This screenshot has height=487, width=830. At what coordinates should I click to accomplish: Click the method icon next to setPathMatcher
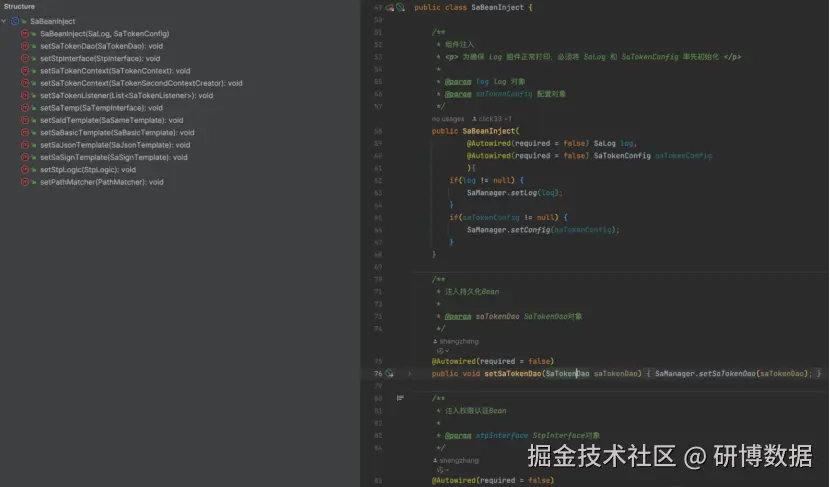25,182
